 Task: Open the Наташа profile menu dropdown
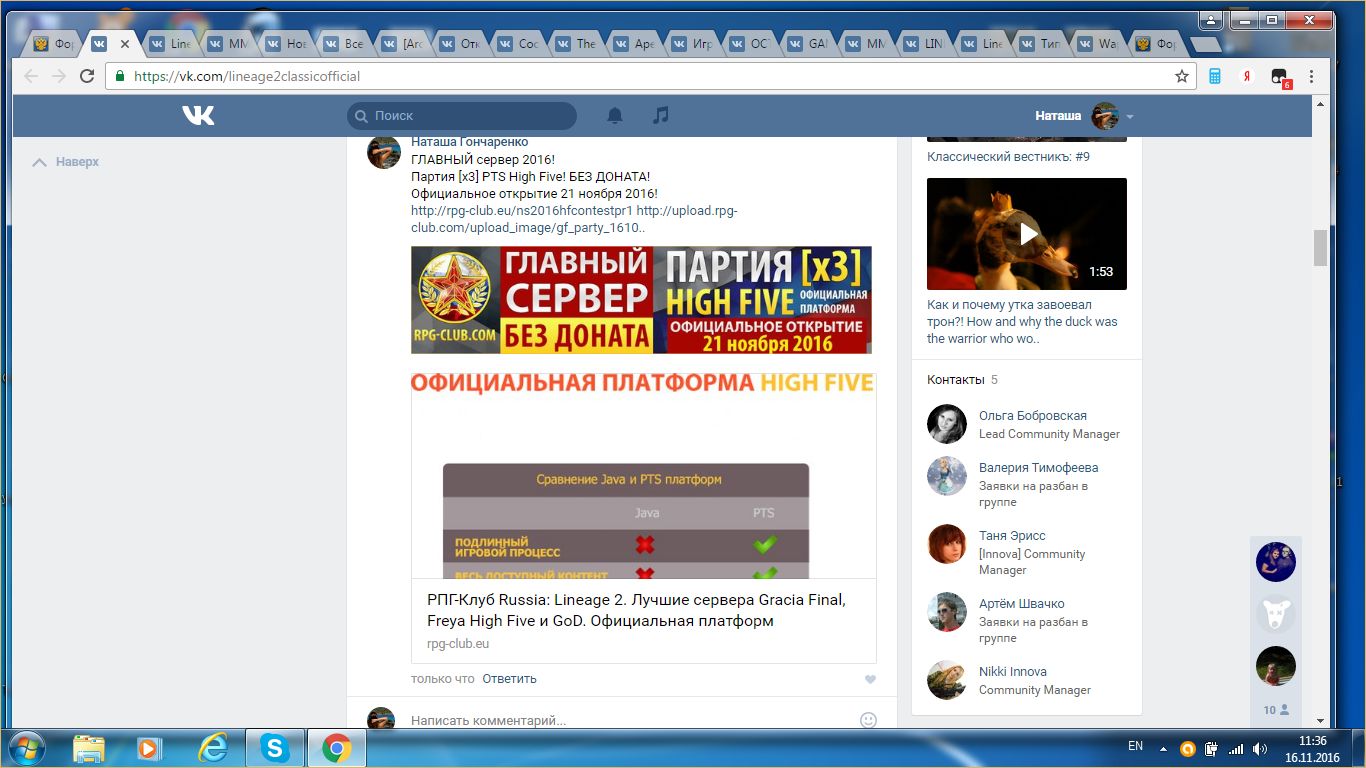1085,116
